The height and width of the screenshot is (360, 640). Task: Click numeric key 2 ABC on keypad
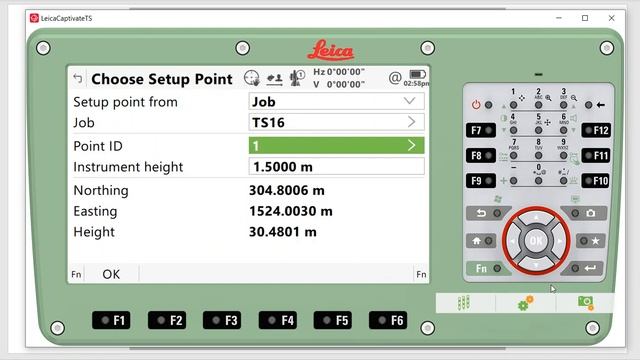(538, 105)
